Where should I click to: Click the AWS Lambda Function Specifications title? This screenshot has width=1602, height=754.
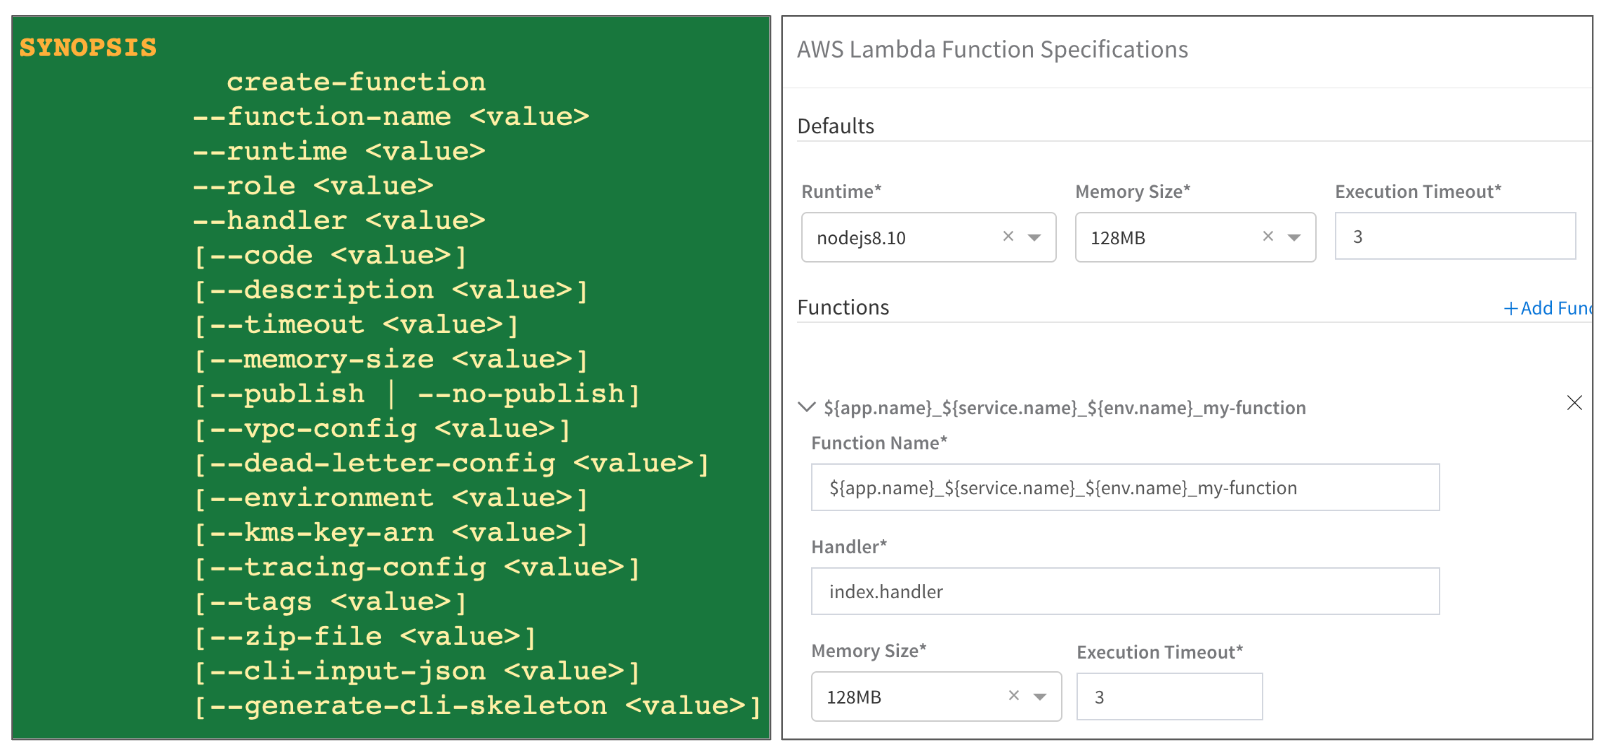992,50
